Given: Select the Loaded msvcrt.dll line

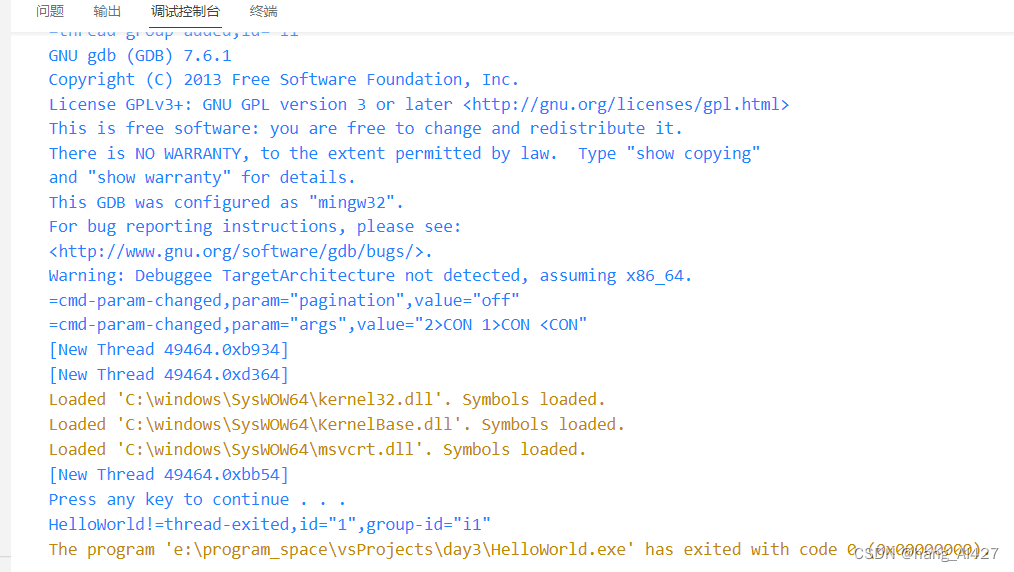Looking at the screenshot, I should click(317, 449).
